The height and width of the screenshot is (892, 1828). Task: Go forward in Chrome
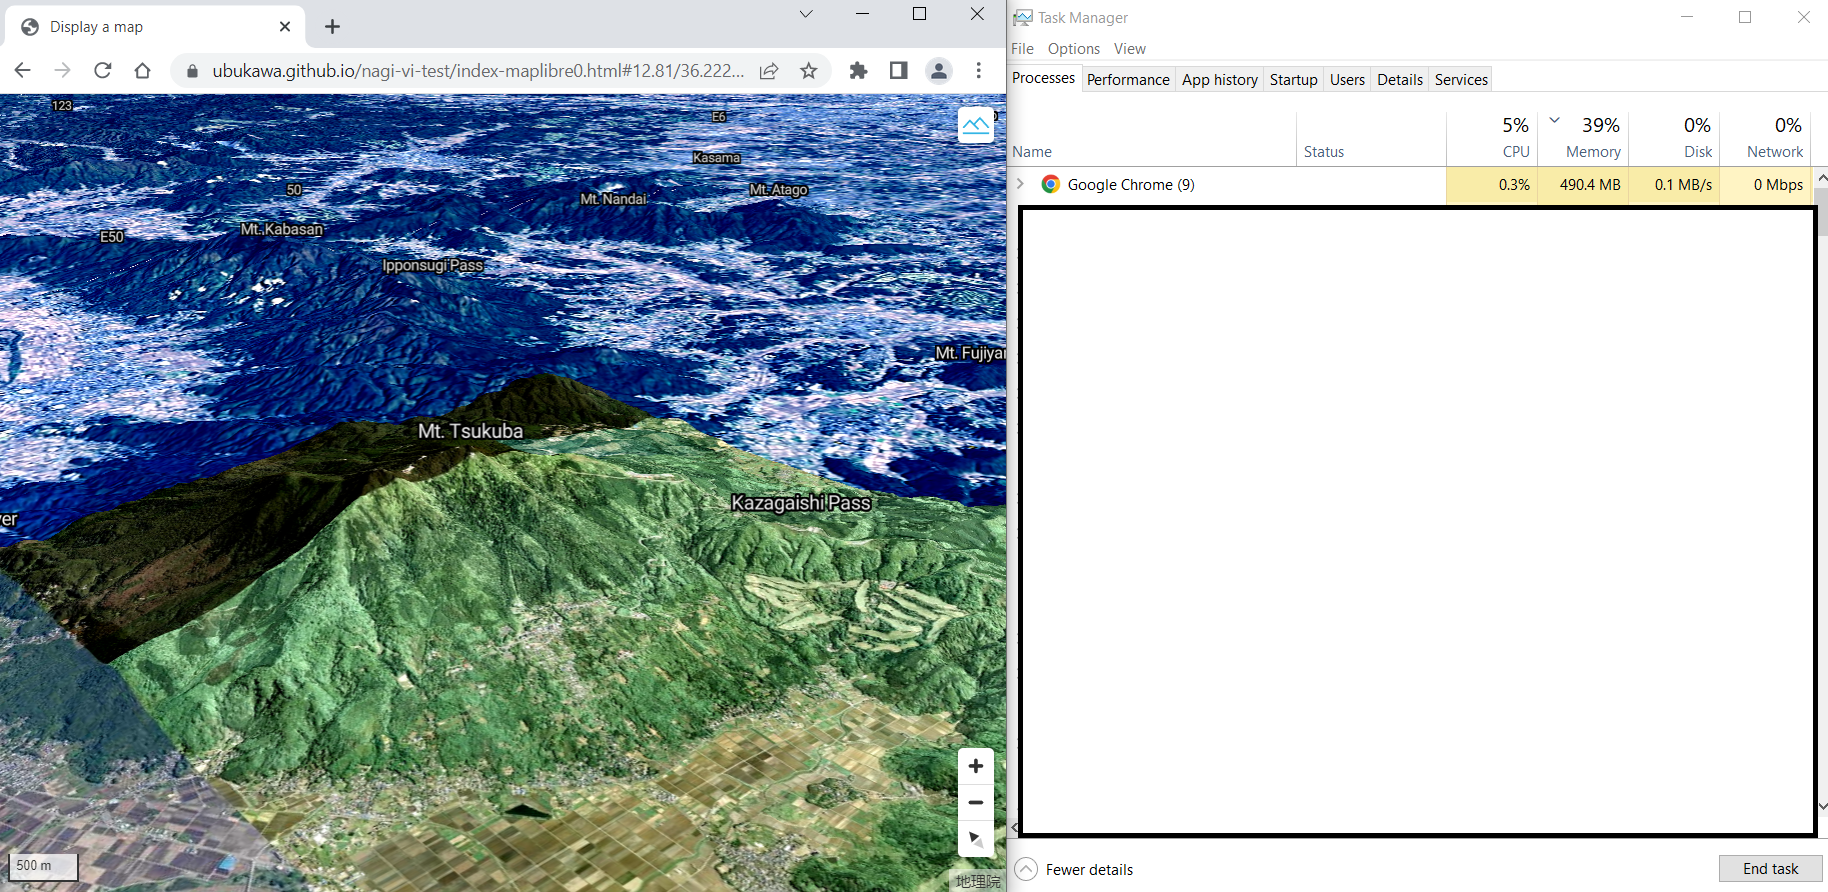click(x=62, y=70)
